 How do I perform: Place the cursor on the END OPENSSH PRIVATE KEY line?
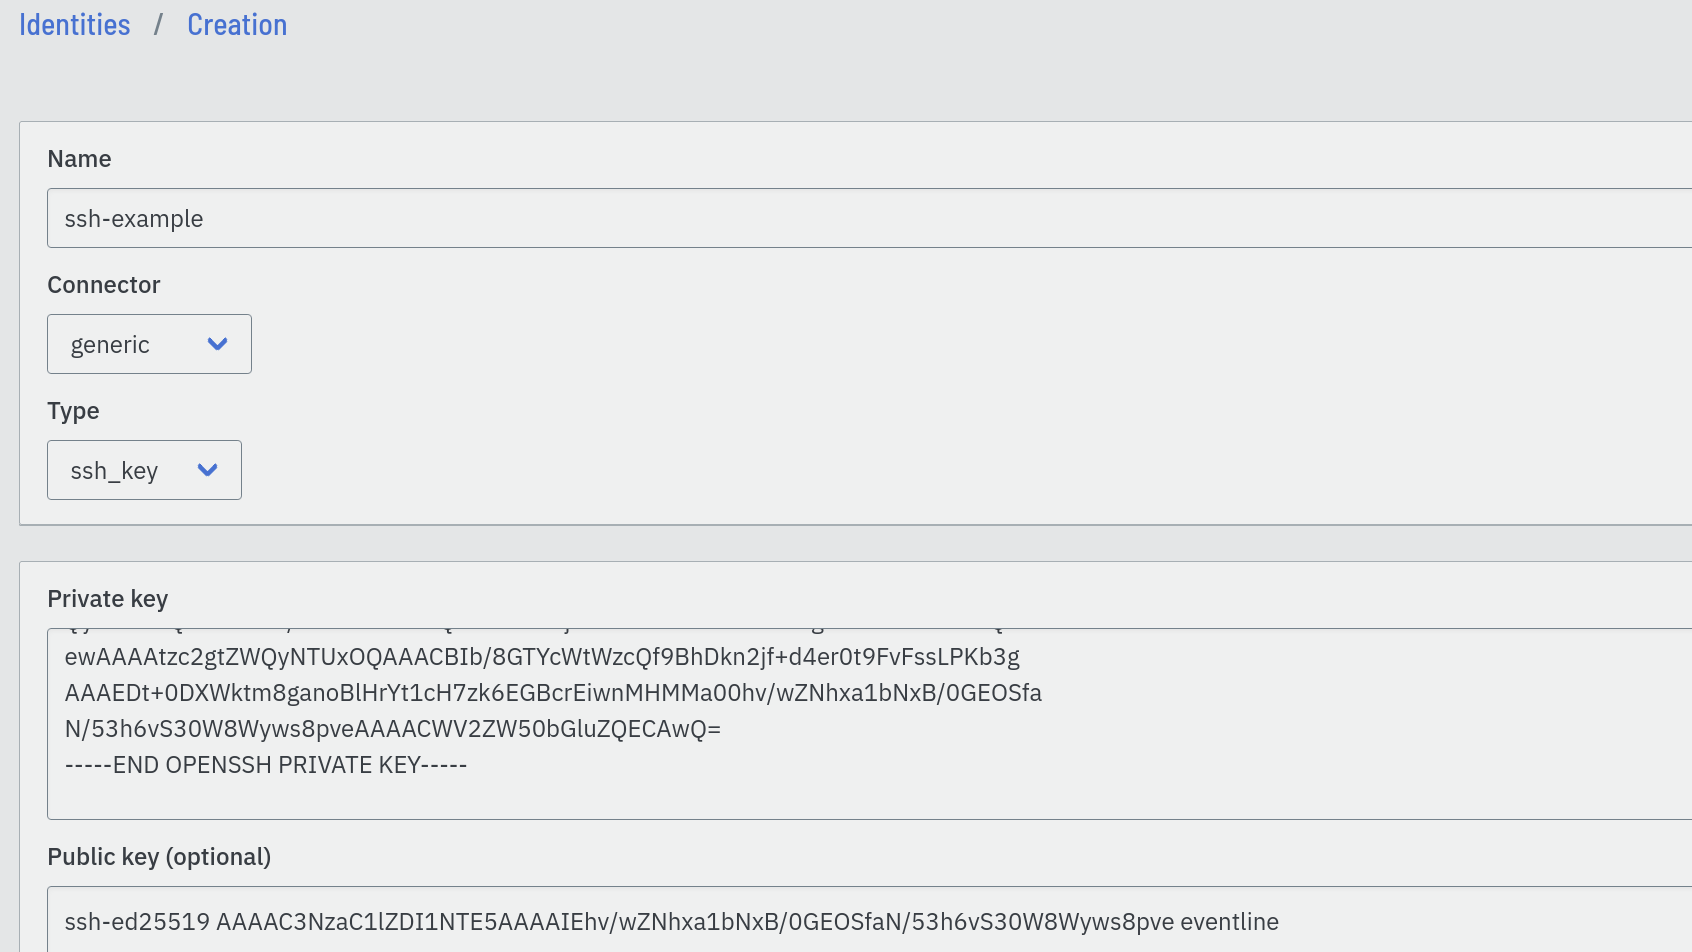[266, 765]
